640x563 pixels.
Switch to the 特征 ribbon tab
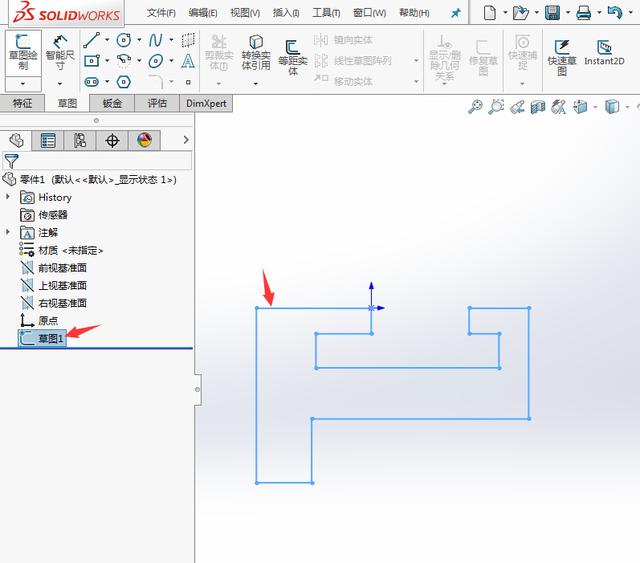click(22, 103)
